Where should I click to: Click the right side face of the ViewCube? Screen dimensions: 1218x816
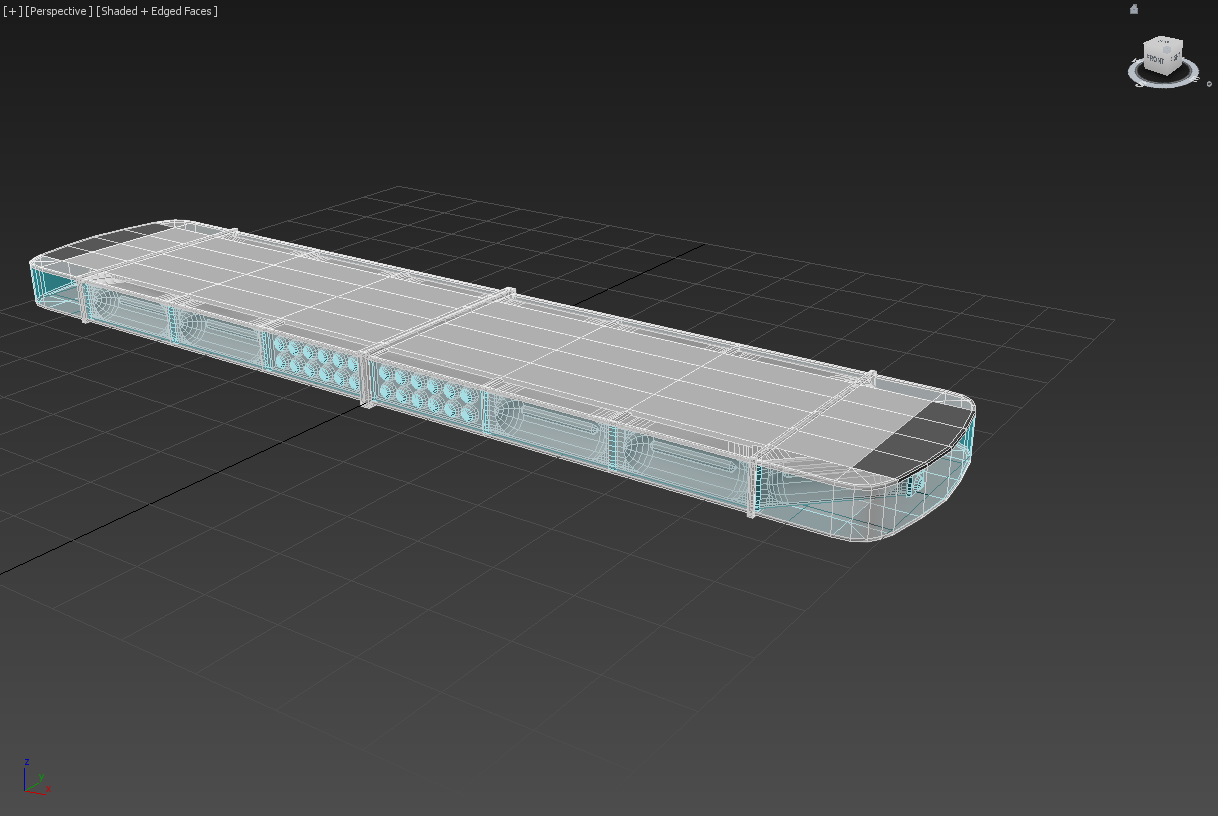[1174, 57]
